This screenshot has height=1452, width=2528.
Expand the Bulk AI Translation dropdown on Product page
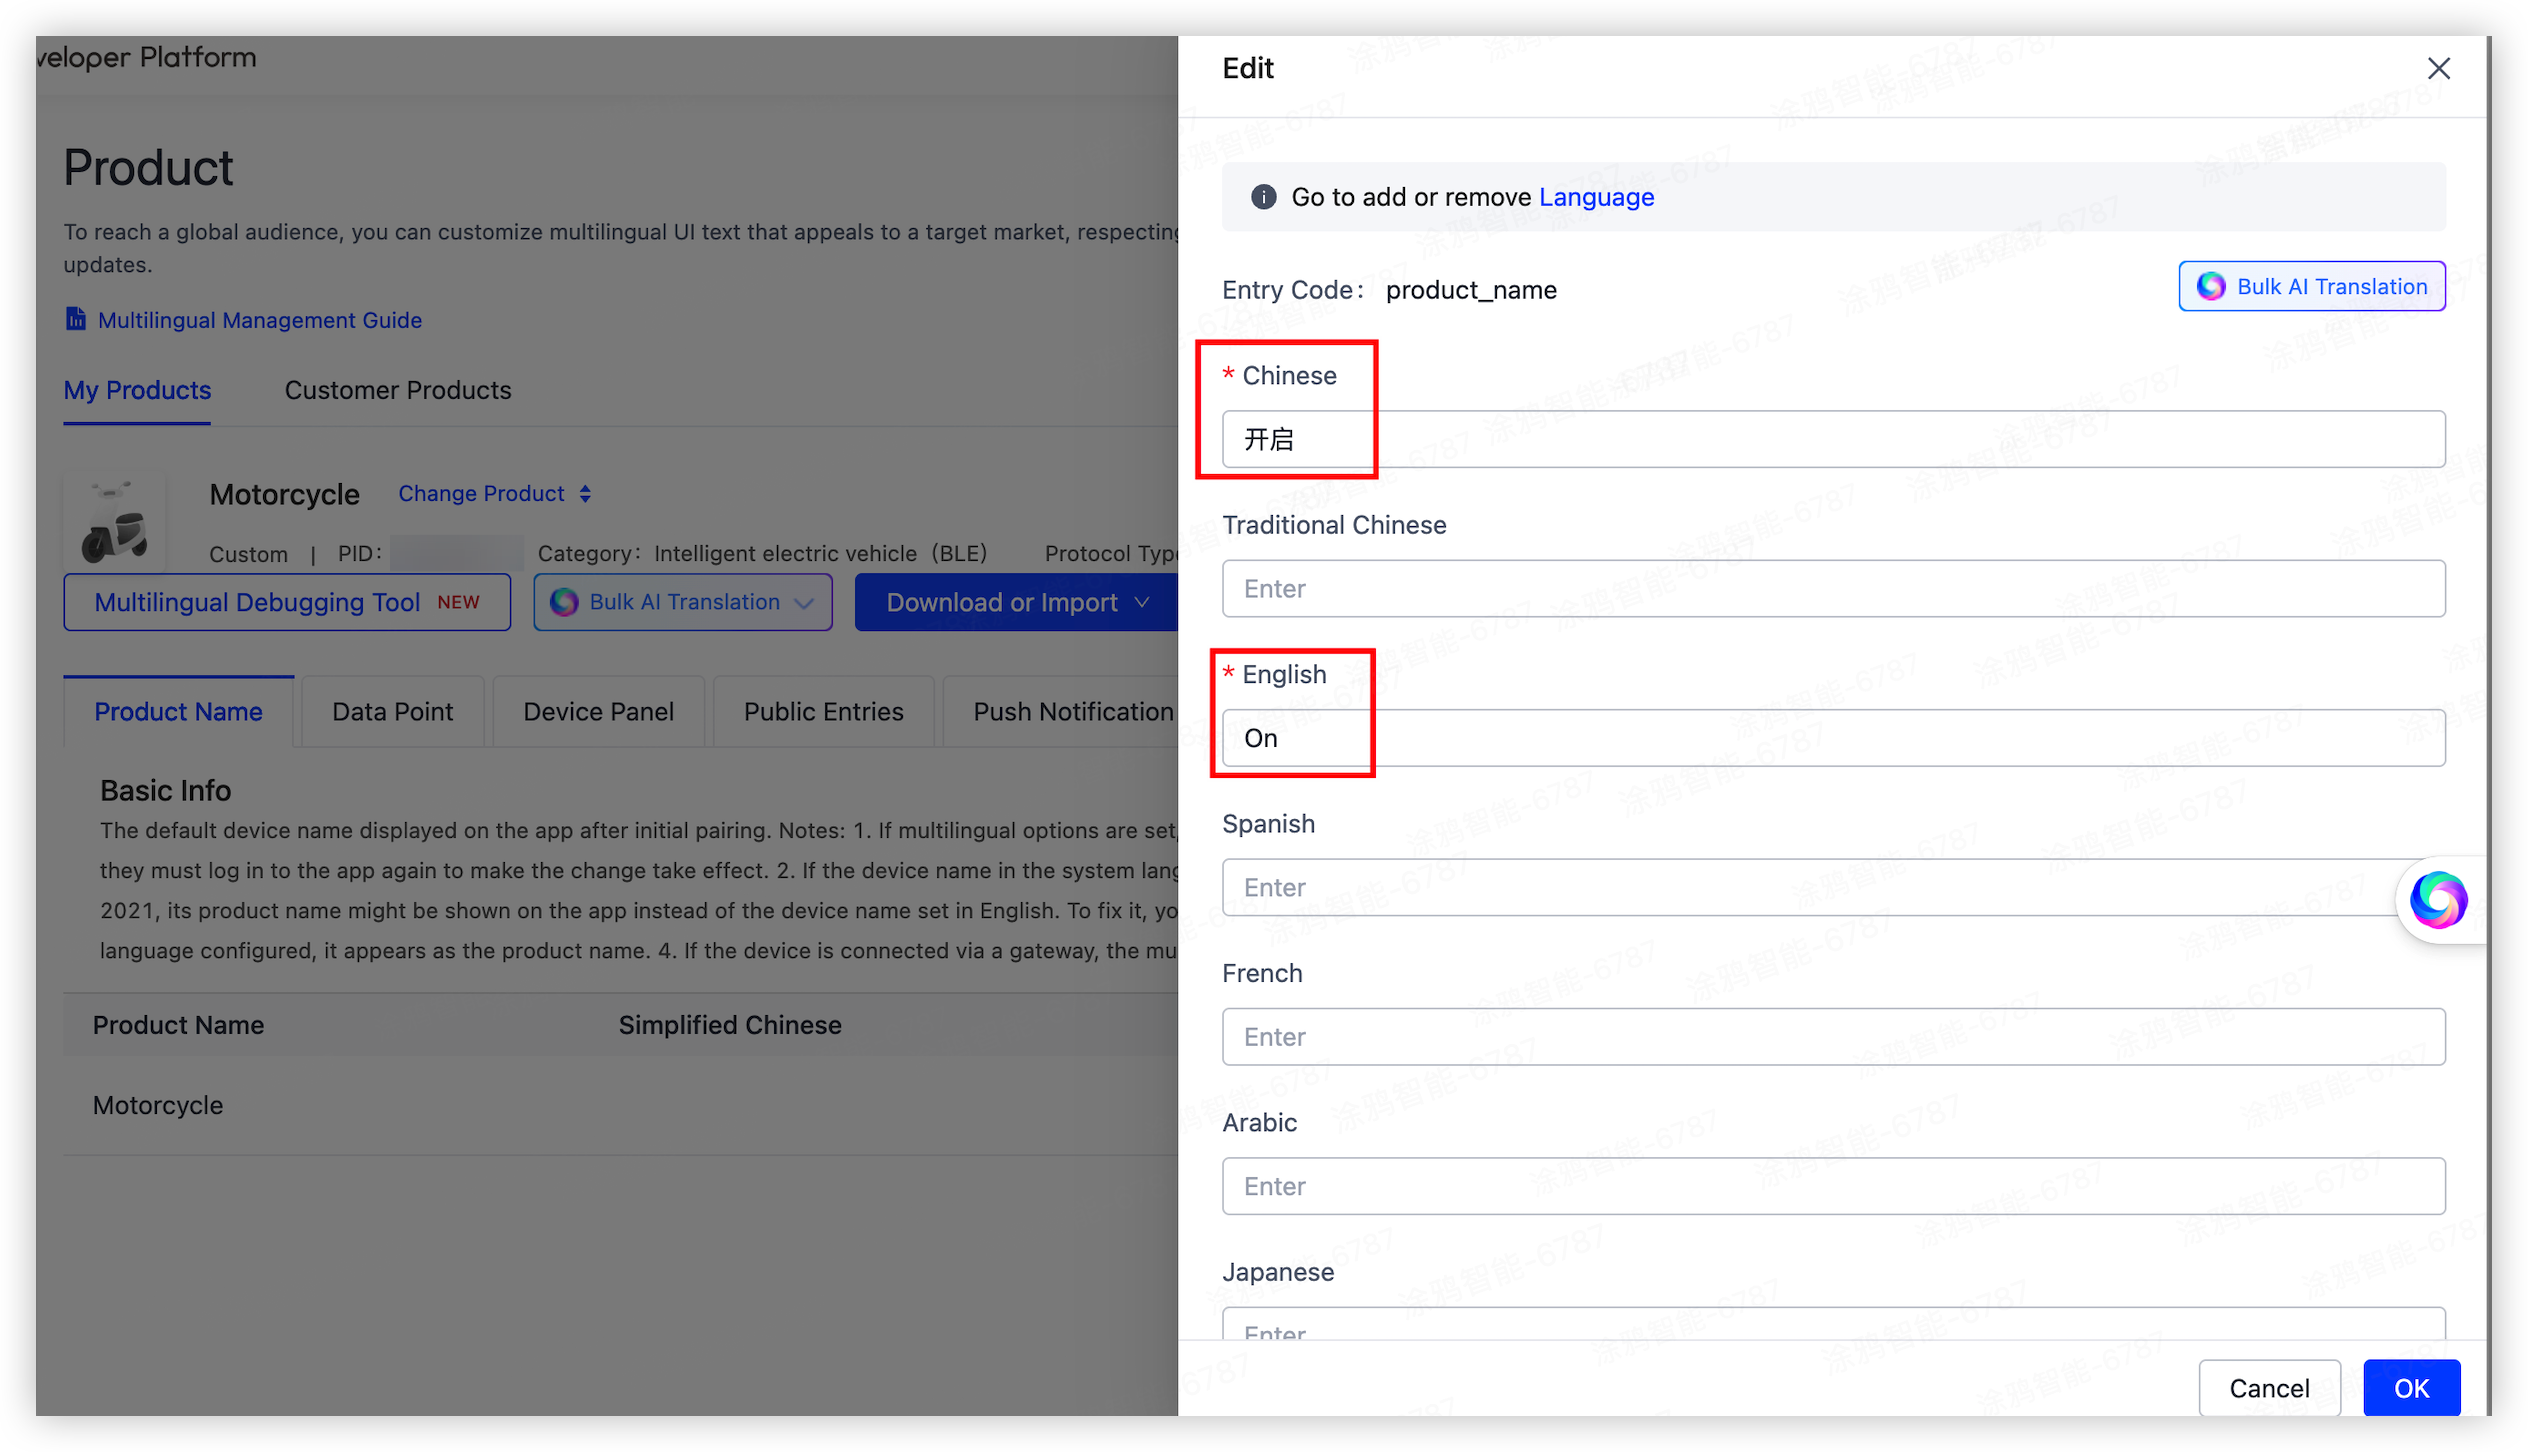pos(682,602)
